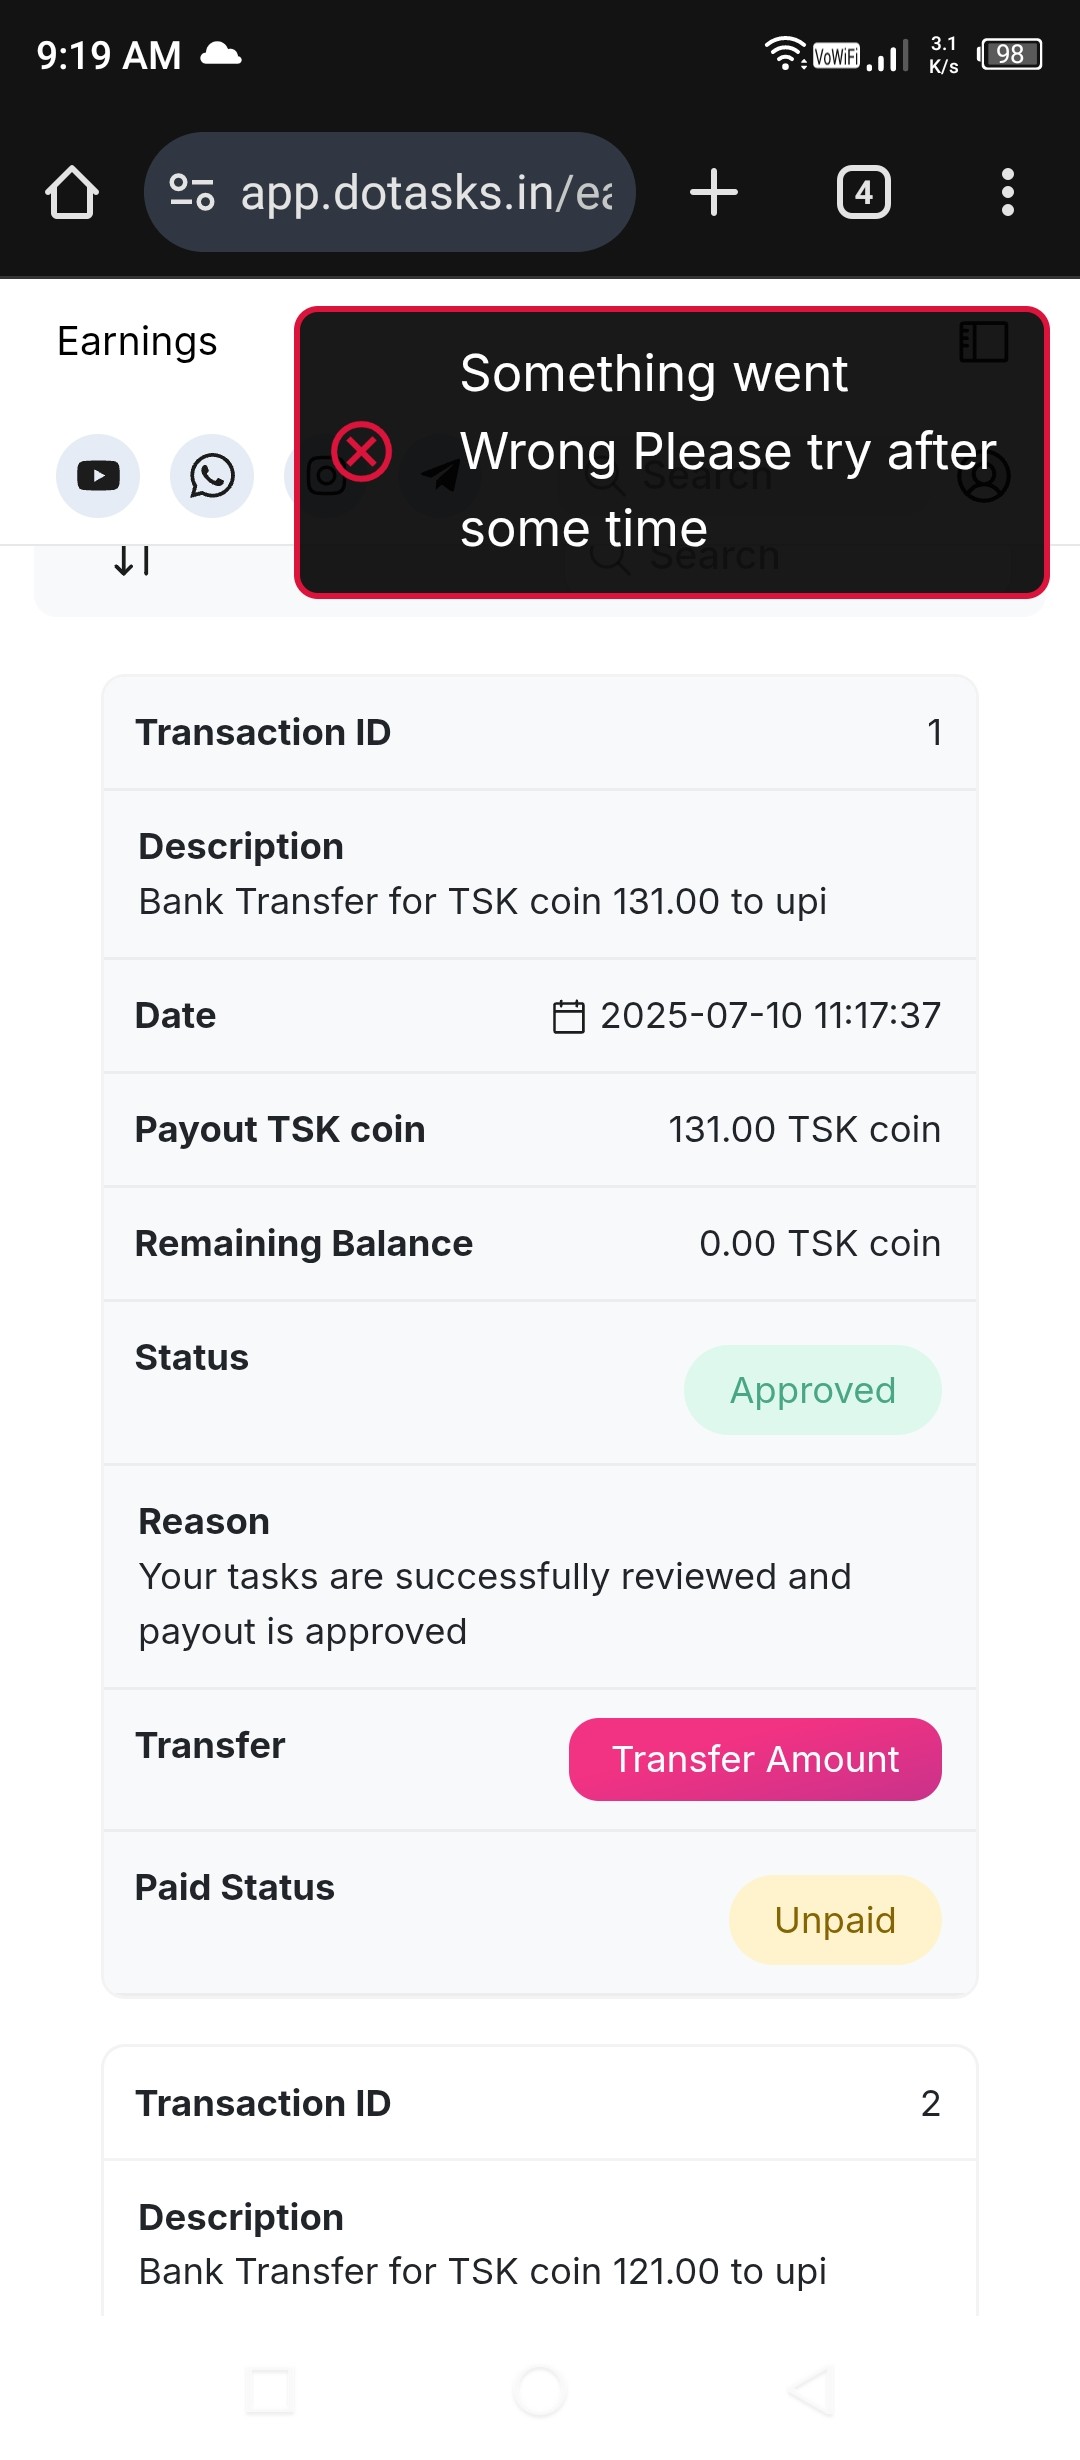Click the Transfer Amount button

pos(755,1759)
